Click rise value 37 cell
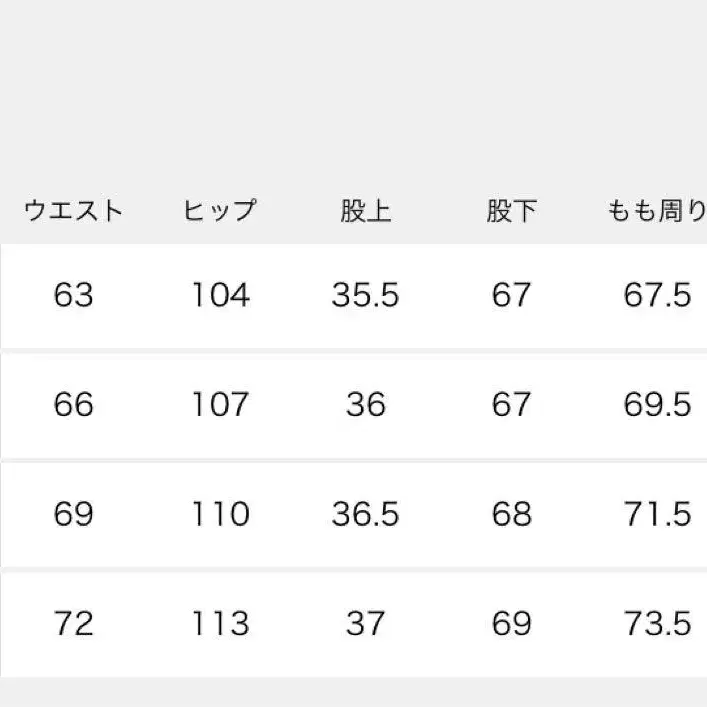Image resolution: width=707 pixels, height=707 pixels. pos(365,624)
